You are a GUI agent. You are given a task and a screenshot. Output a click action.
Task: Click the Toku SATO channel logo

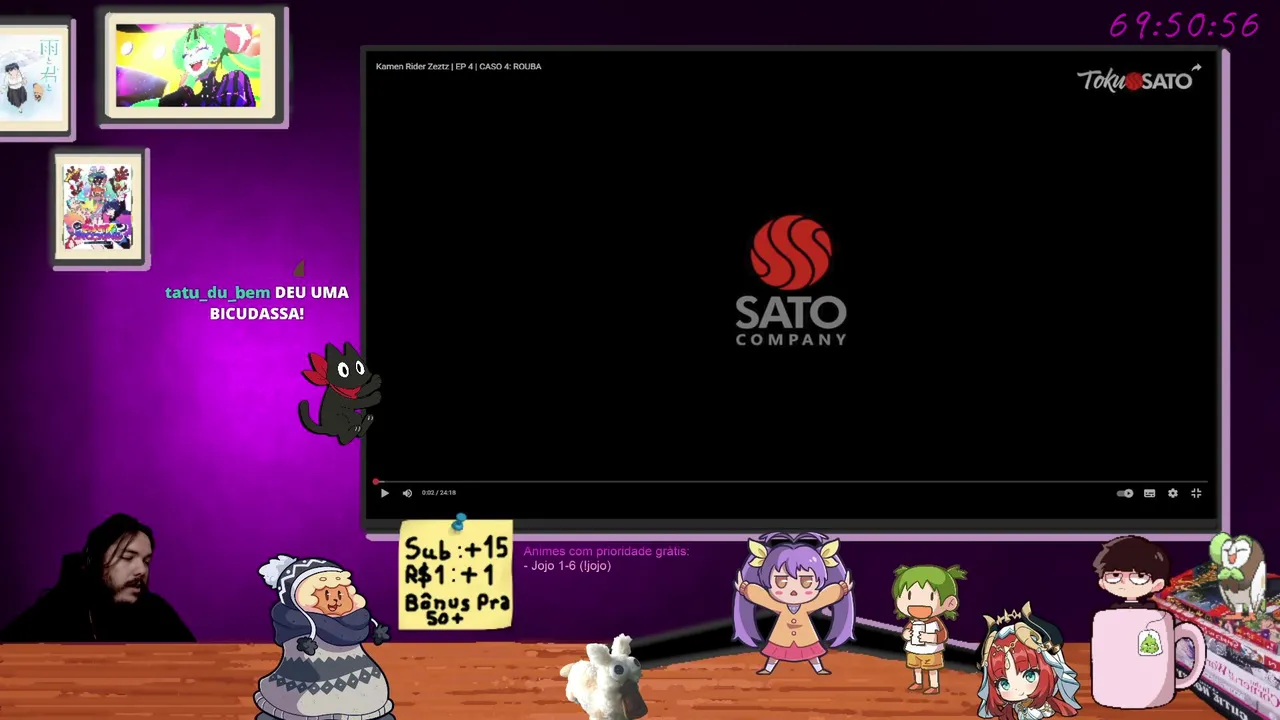click(x=1134, y=80)
